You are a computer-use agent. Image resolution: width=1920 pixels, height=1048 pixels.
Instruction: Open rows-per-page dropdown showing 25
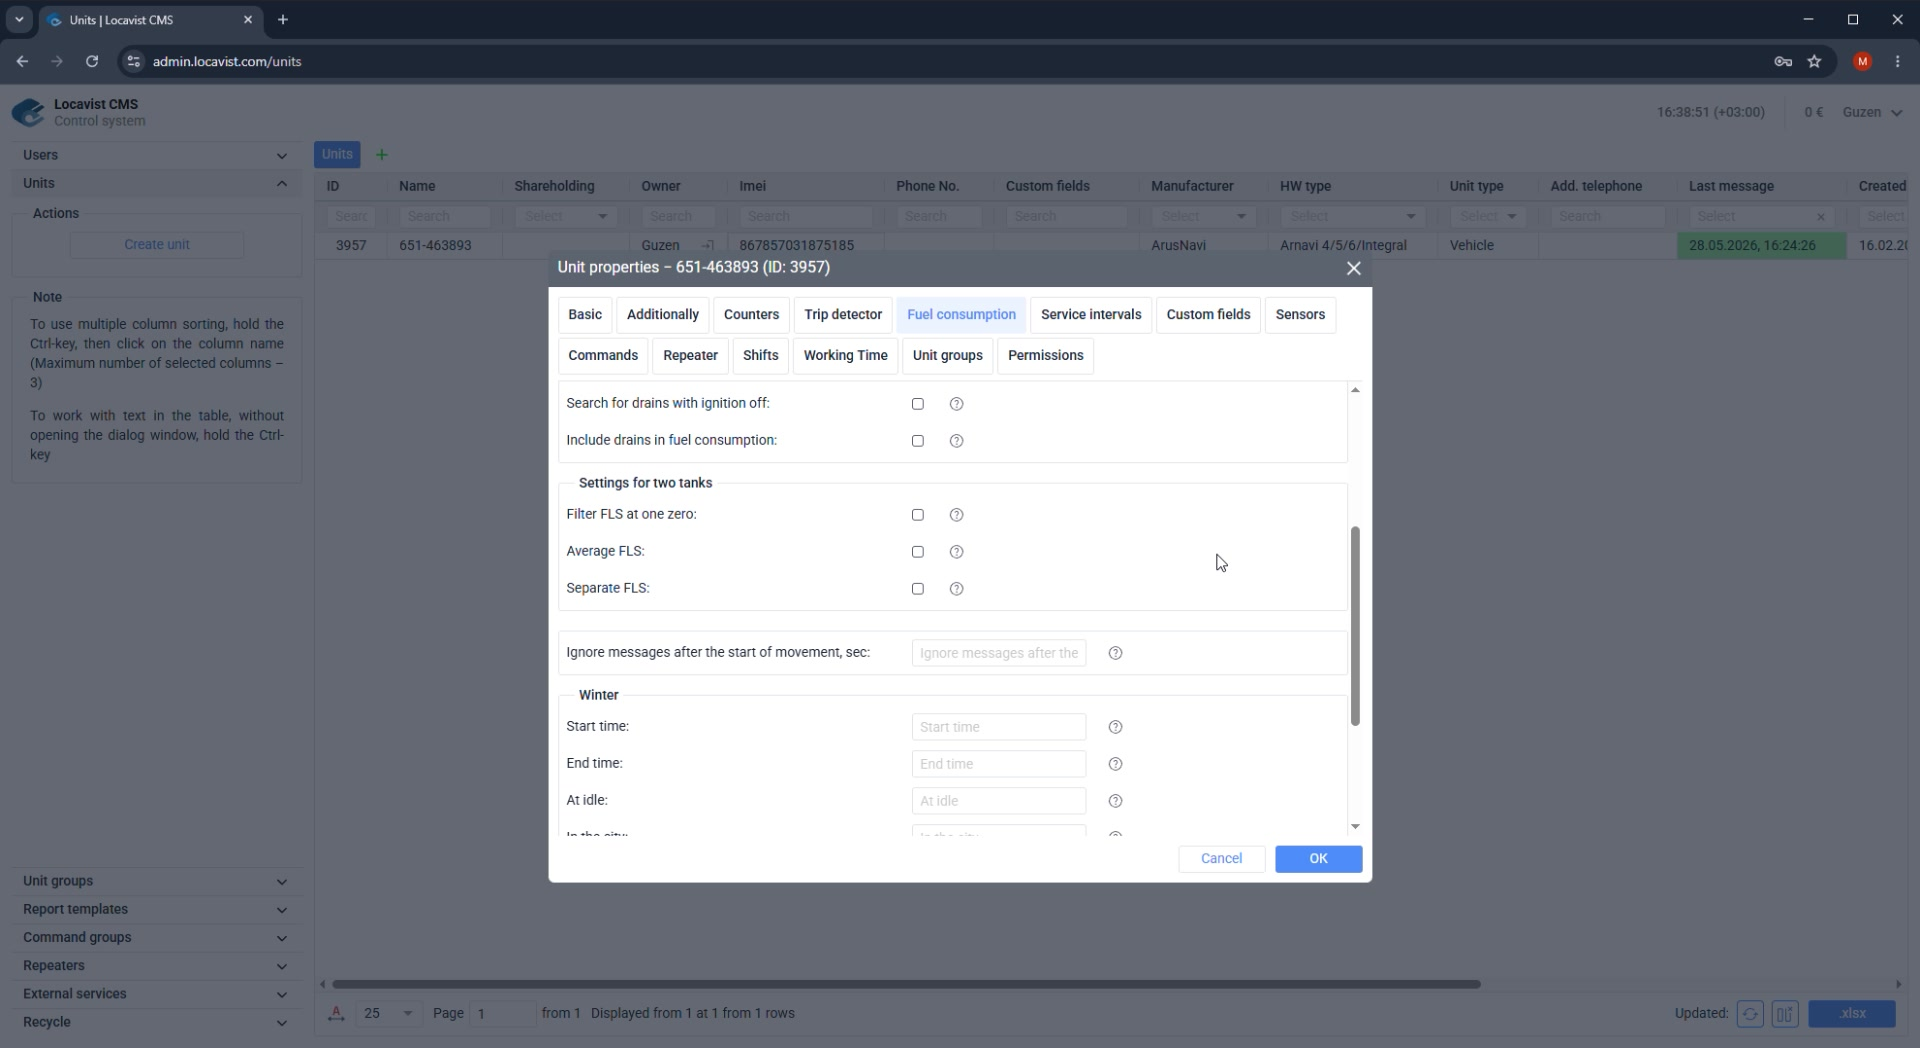388,1013
